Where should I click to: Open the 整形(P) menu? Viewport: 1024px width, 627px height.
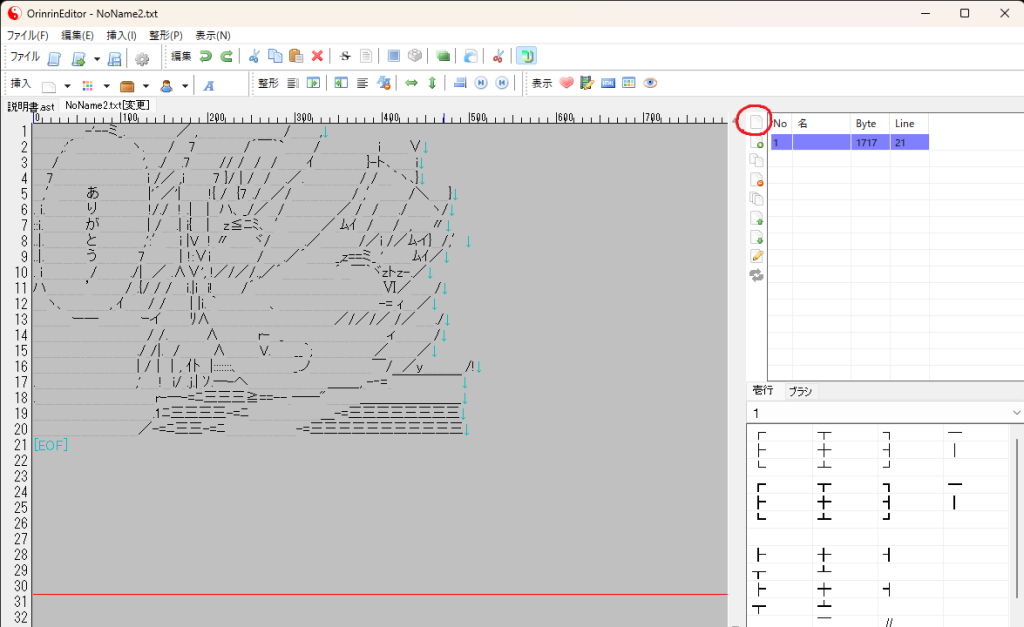click(x=166, y=35)
